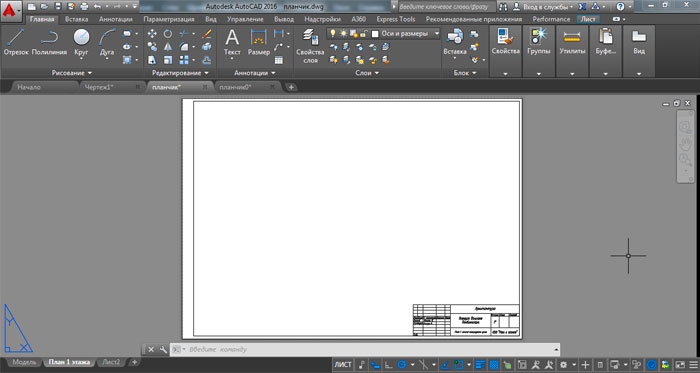Switch to the Чертеж1 drawing tab
Screen dimensions: 700x373
pyautogui.click(x=99, y=87)
